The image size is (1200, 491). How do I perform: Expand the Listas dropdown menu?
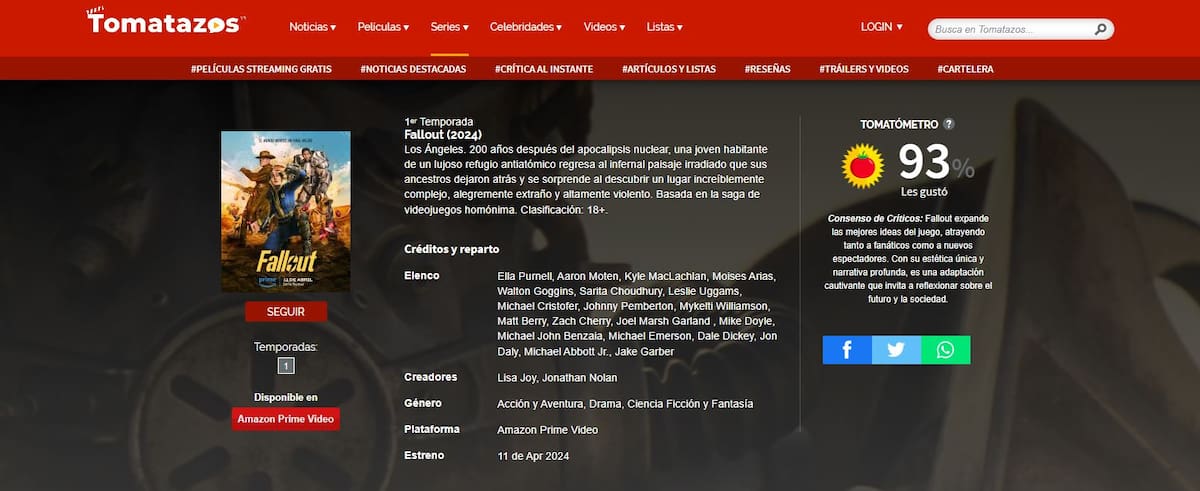pyautogui.click(x=665, y=27)
